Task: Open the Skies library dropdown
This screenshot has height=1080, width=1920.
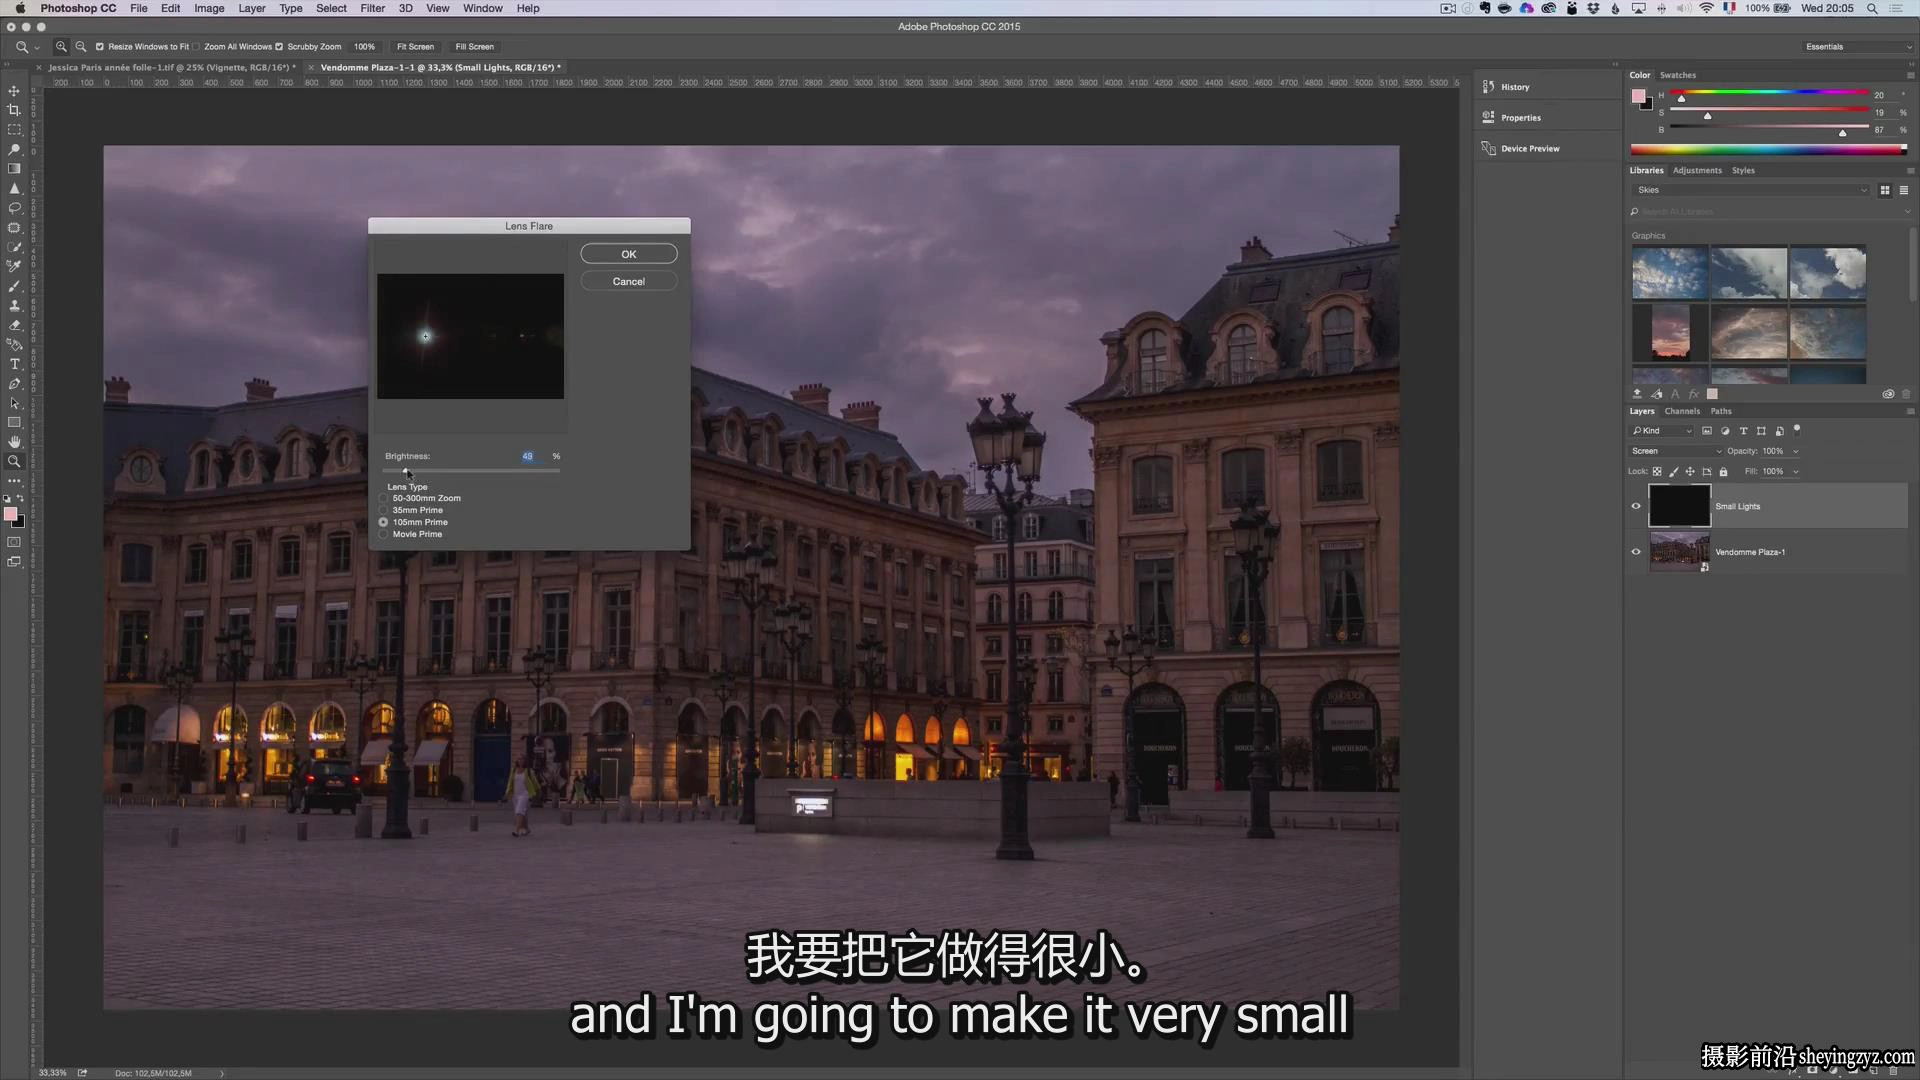Action: (1751, 190)
